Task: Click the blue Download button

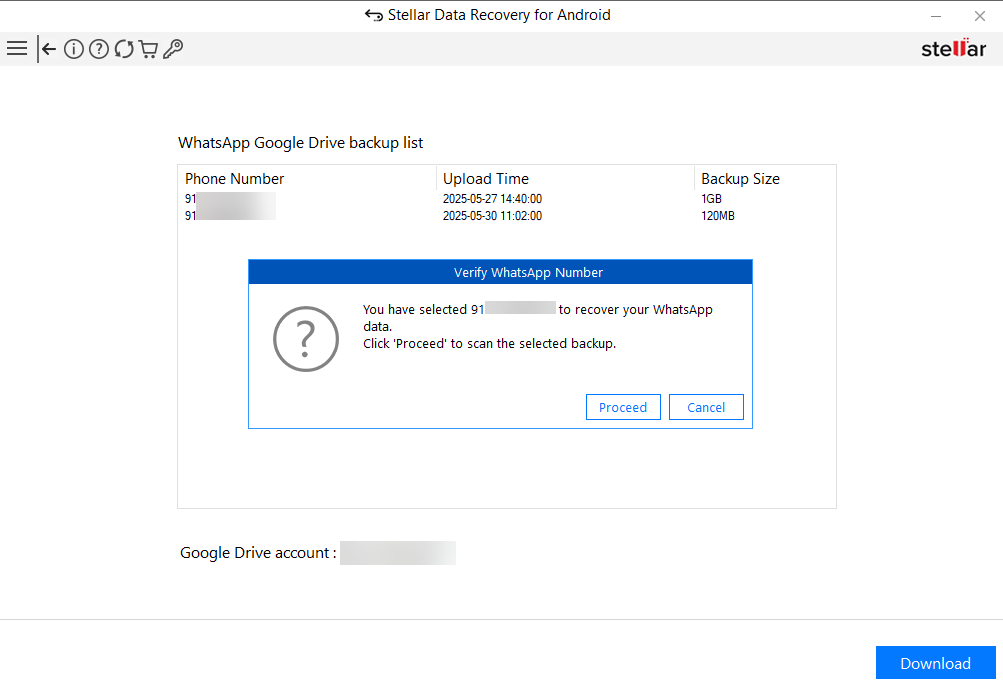Action: [x=935, y=663]
